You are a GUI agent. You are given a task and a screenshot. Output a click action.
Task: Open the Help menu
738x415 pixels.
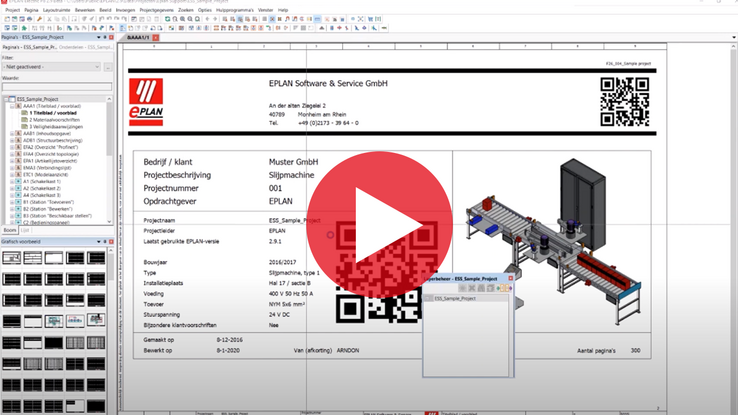point(283,10)
